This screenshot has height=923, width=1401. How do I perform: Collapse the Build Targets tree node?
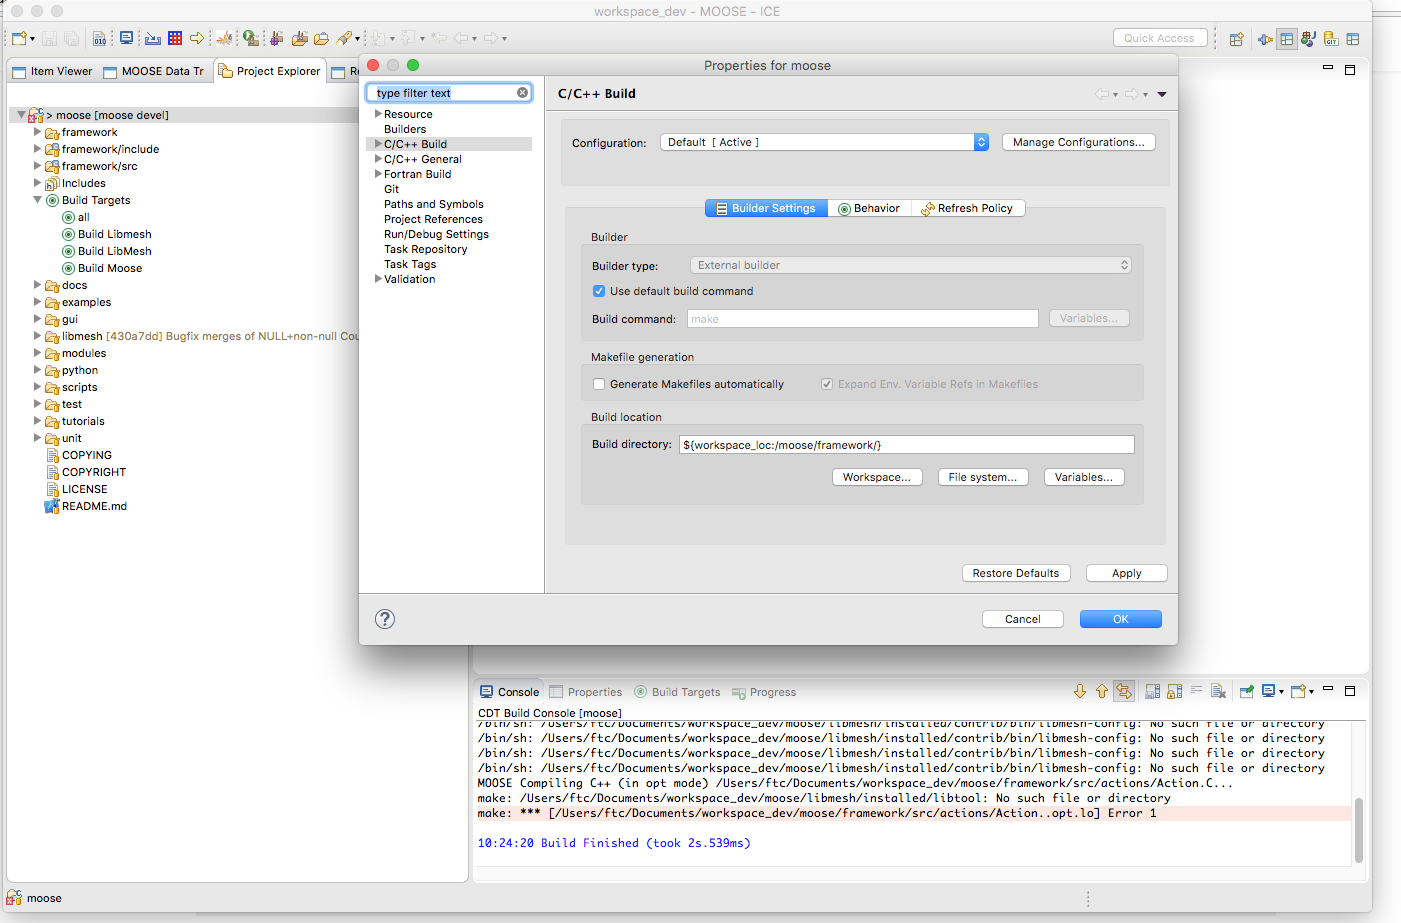(x=38, y=200)
